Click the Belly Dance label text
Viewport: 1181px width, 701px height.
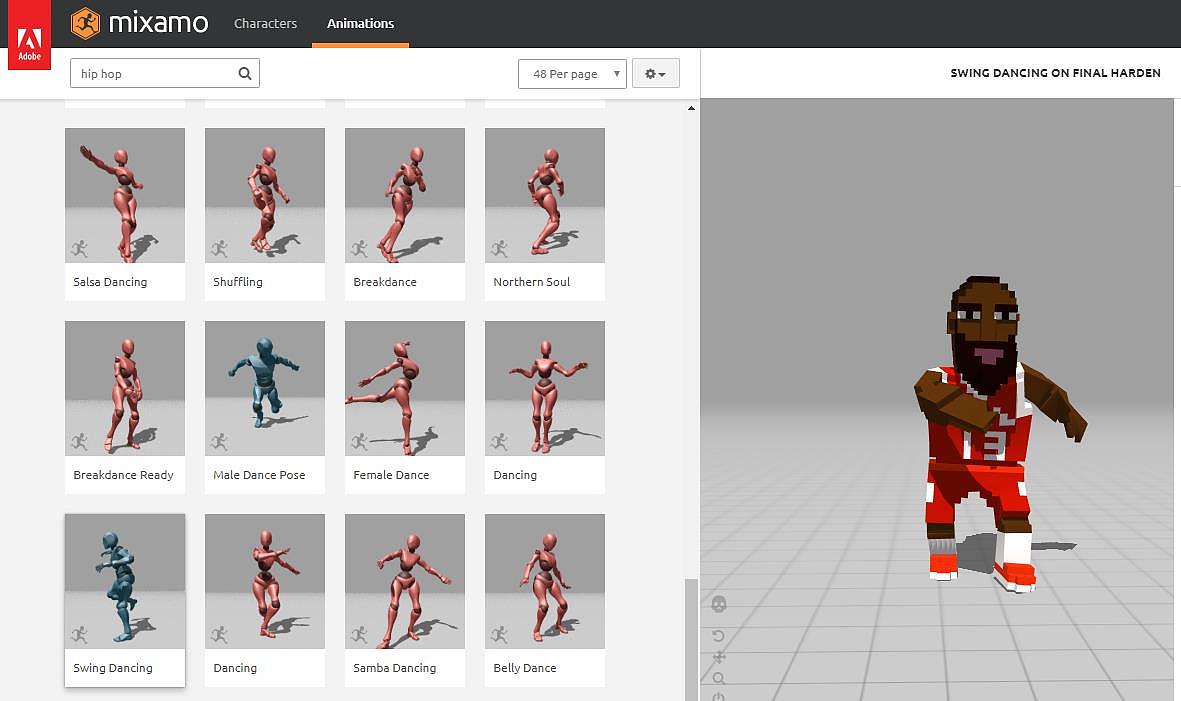click(525, 668)
